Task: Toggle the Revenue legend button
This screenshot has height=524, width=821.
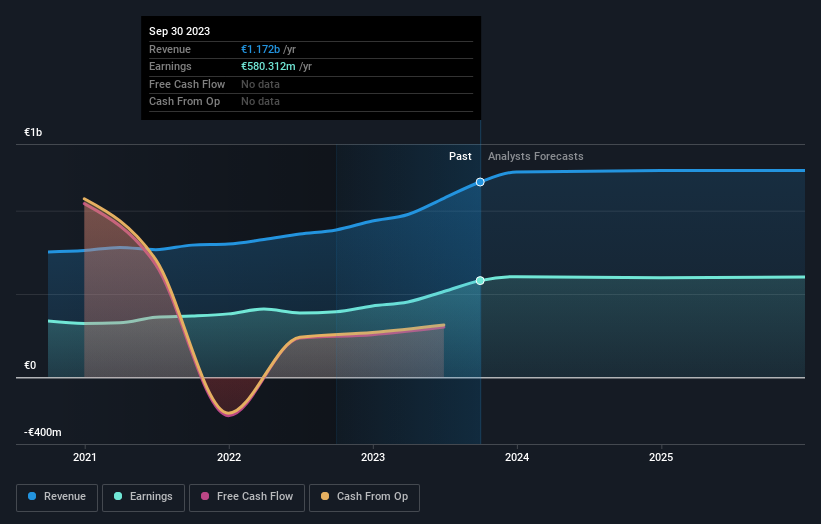Action: coord(57,497)
